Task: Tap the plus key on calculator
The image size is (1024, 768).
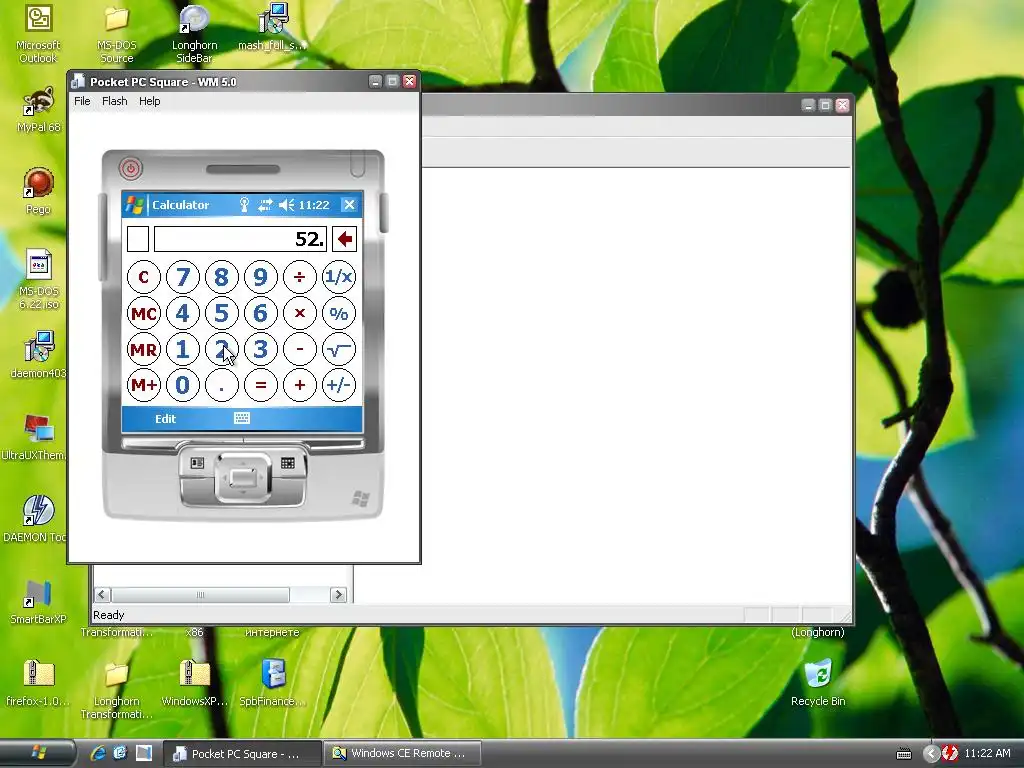Action: [300, 385]
